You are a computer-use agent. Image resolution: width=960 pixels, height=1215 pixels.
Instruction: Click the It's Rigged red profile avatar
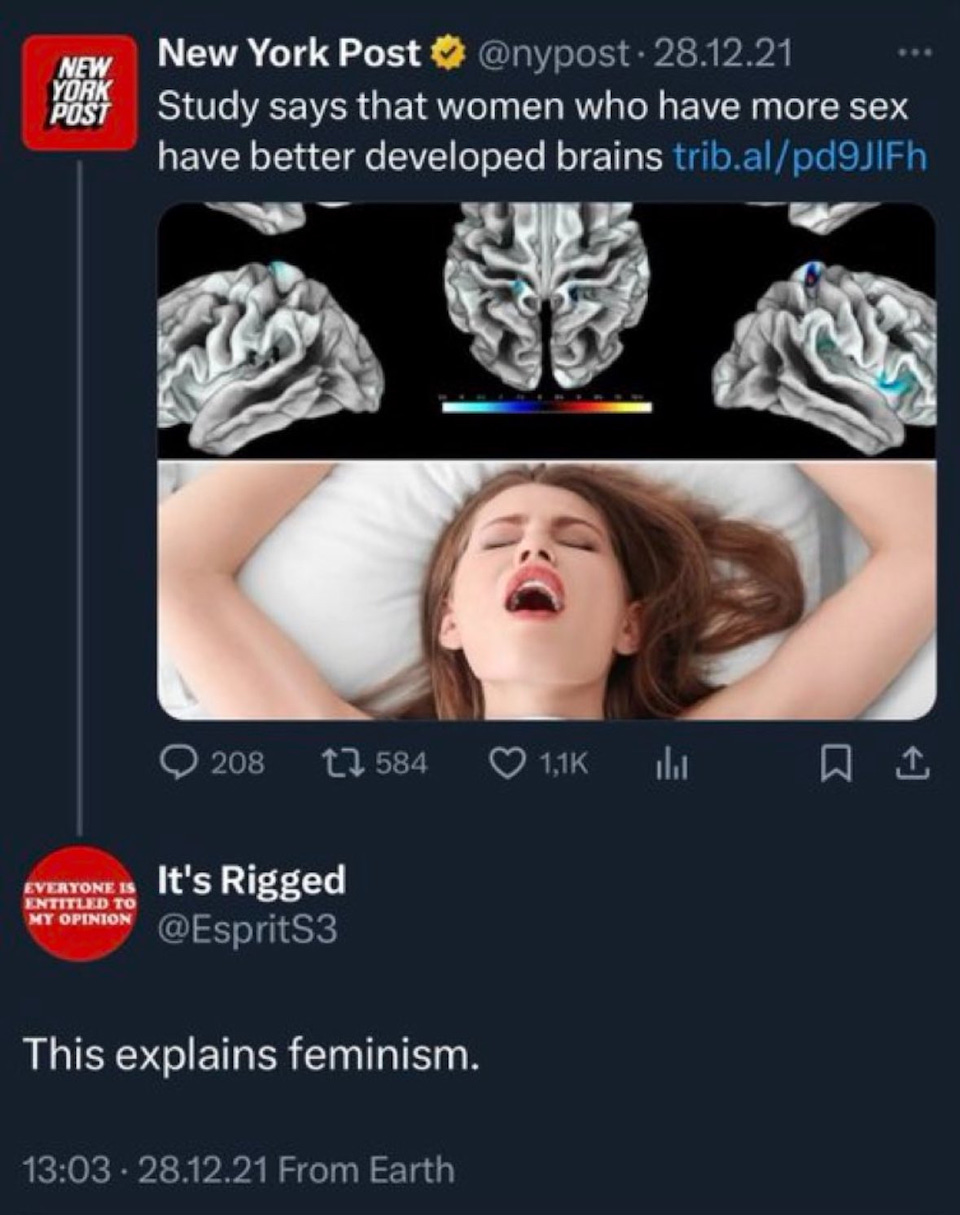pyautogui.click(x=79, y=903)
